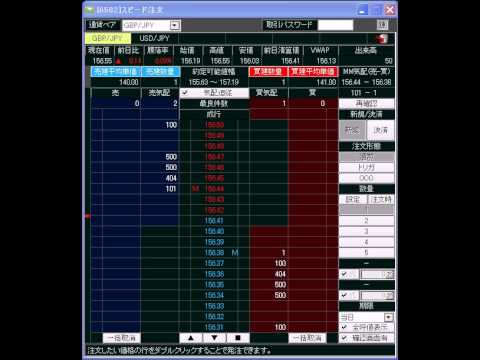Close the speed order window
This screenshot has height=360, width=480.
point(390,10)
